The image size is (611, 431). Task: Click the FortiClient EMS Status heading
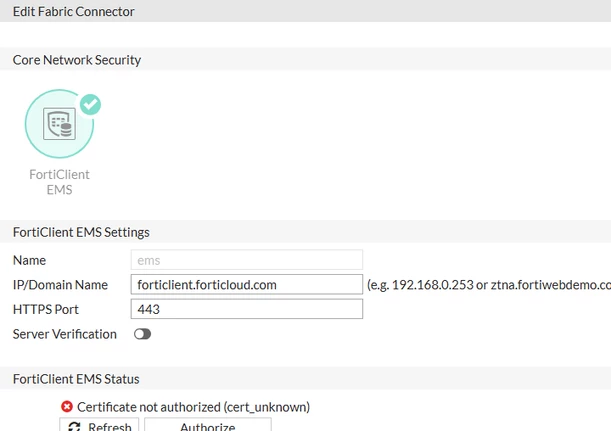click(76, 379)
